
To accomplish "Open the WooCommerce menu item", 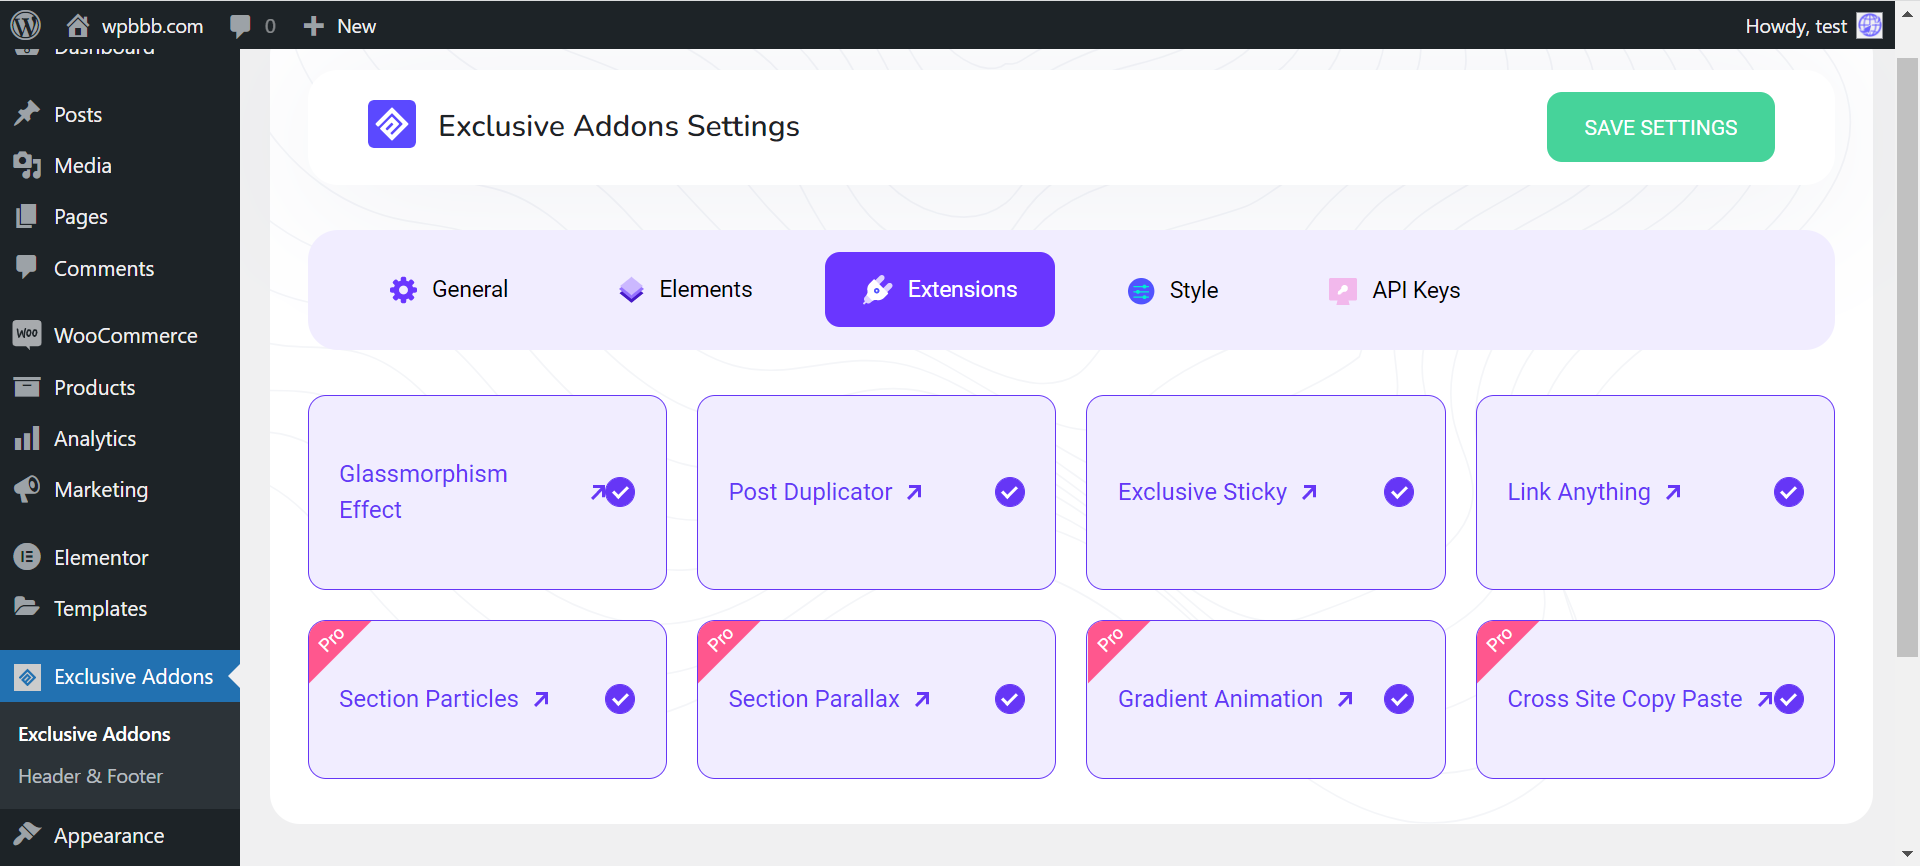I will [x=120, y=335].
